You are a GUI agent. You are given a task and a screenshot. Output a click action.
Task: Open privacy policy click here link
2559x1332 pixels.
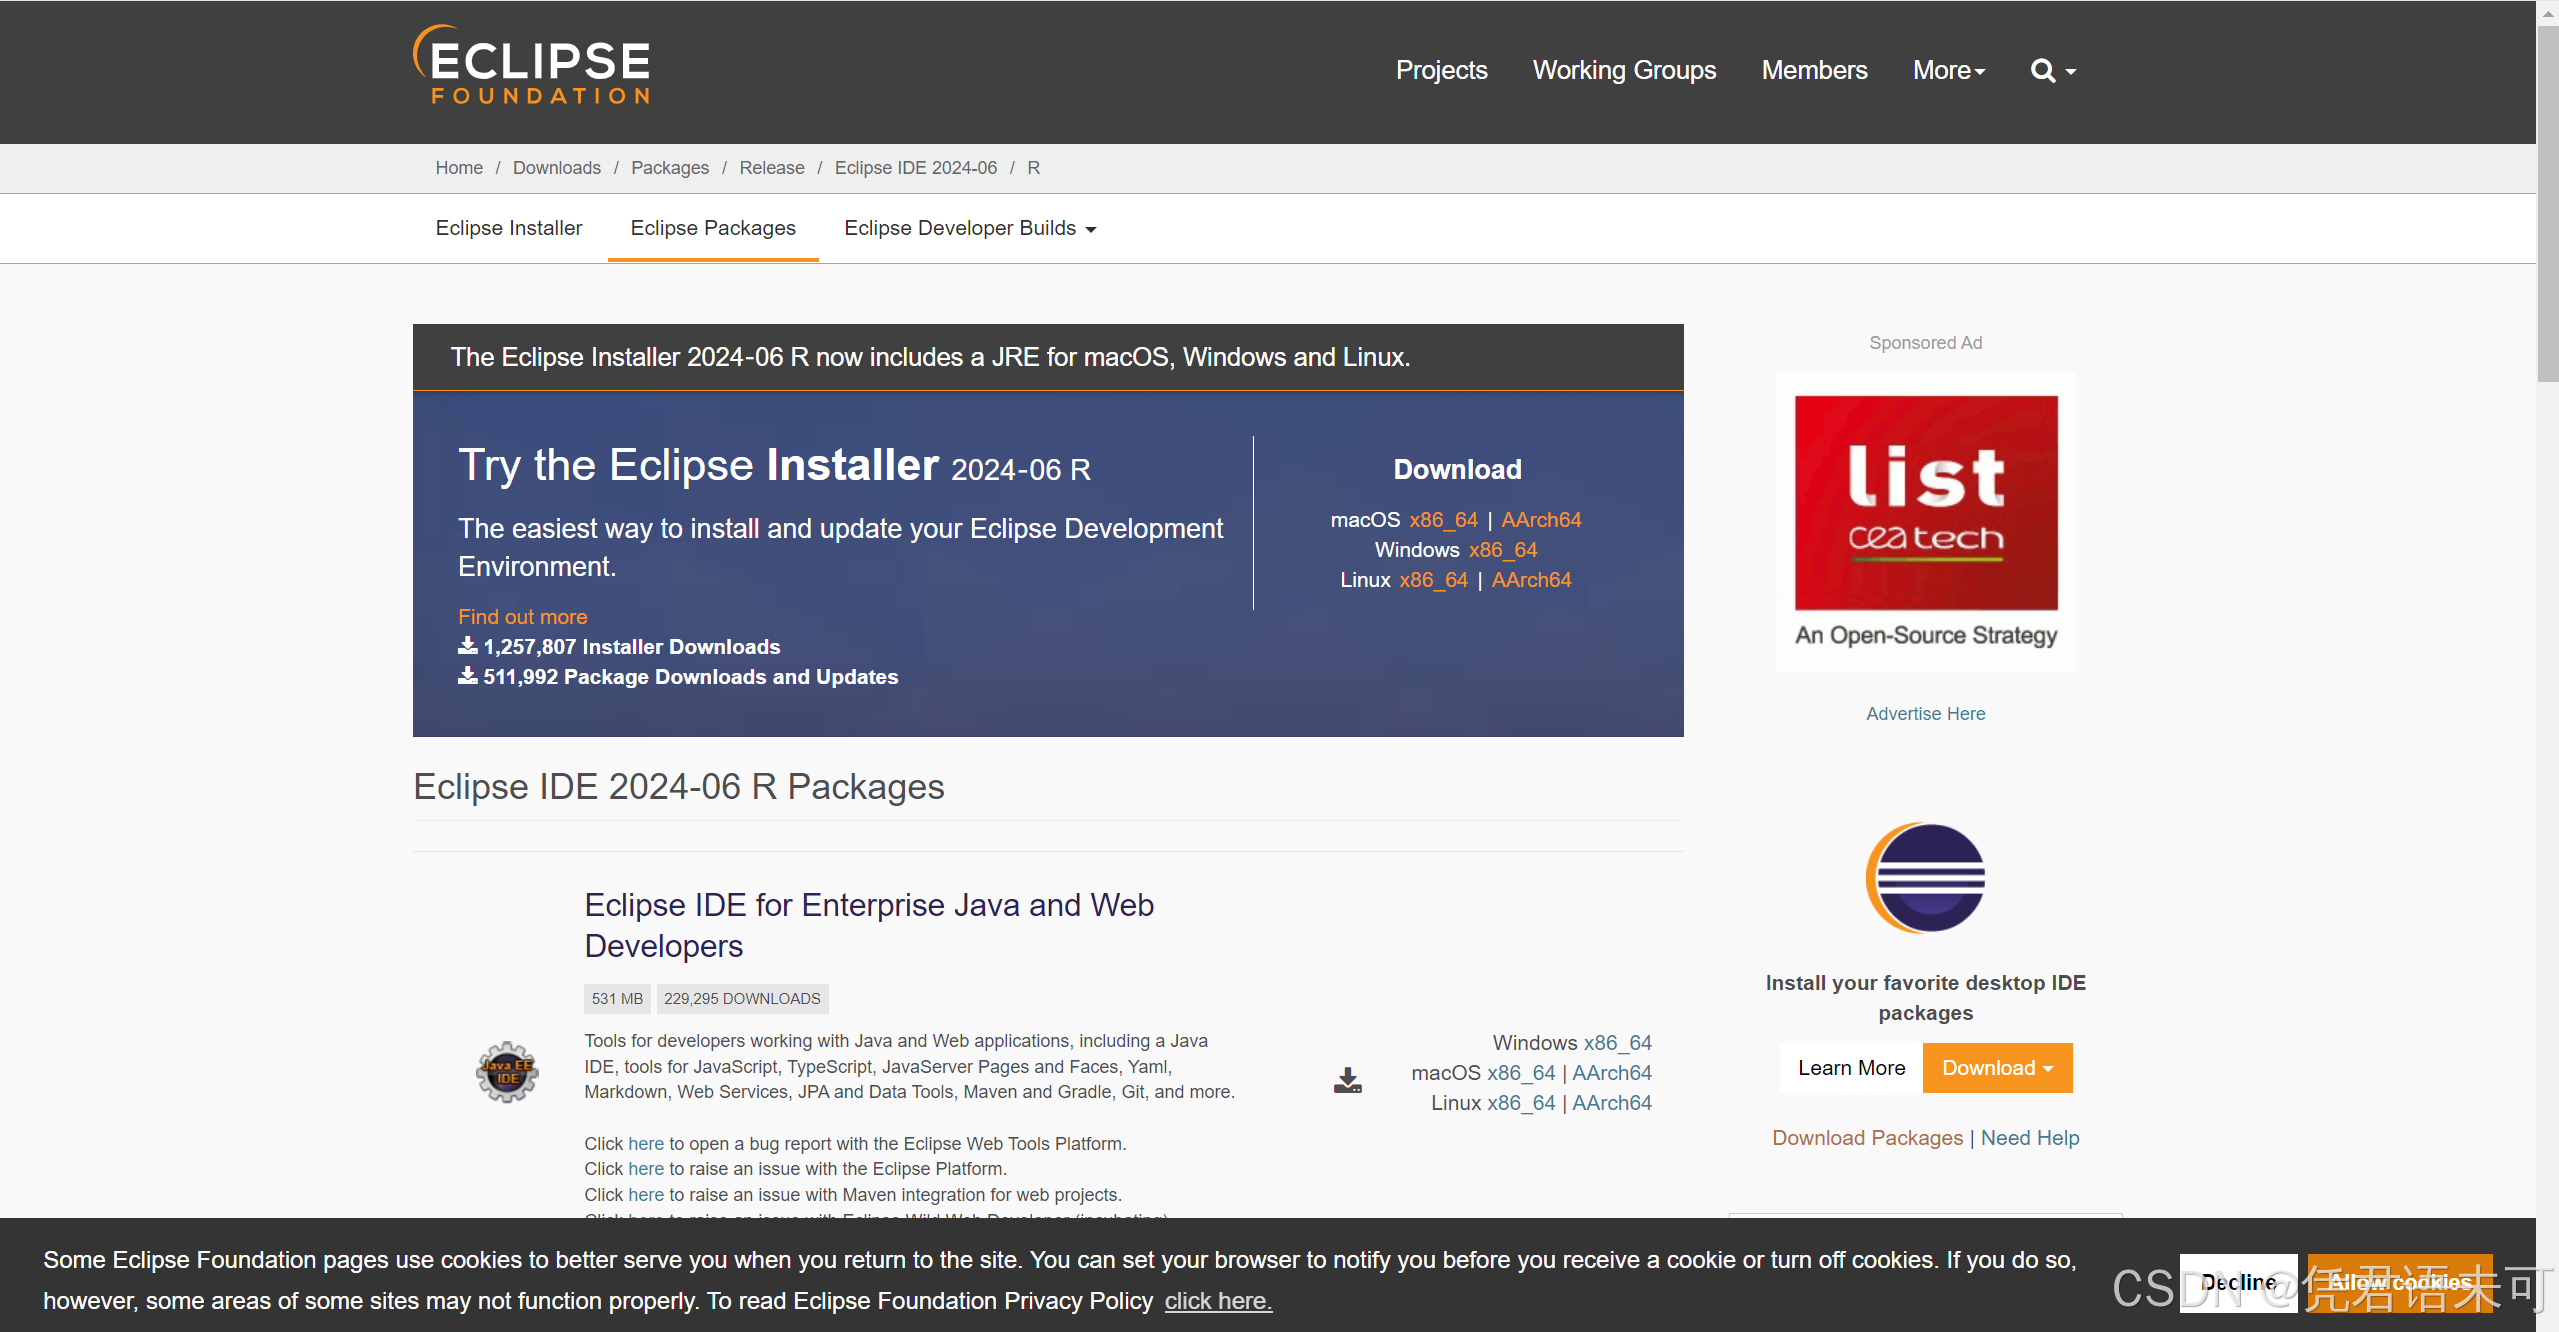tap(1218, 1301)
